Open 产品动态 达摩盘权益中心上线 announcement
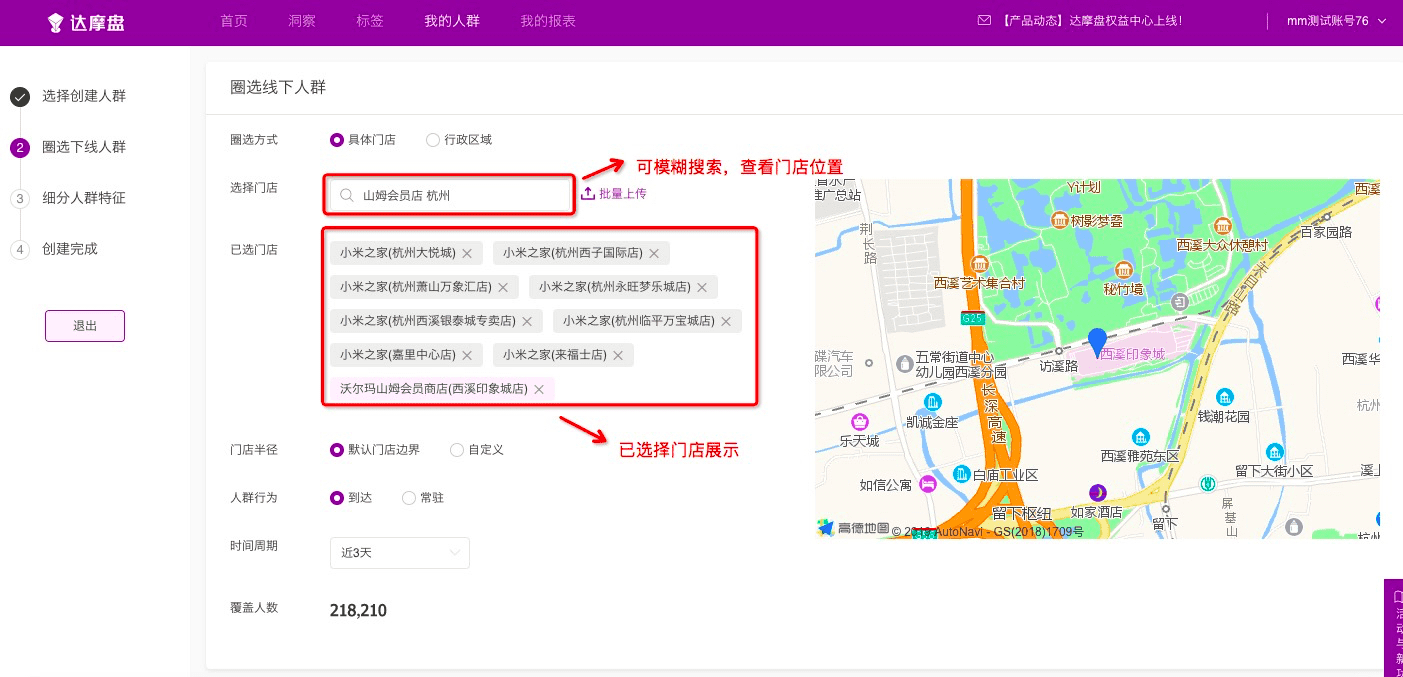Viewport: 1403px width, 677px height. (1090, 21)
